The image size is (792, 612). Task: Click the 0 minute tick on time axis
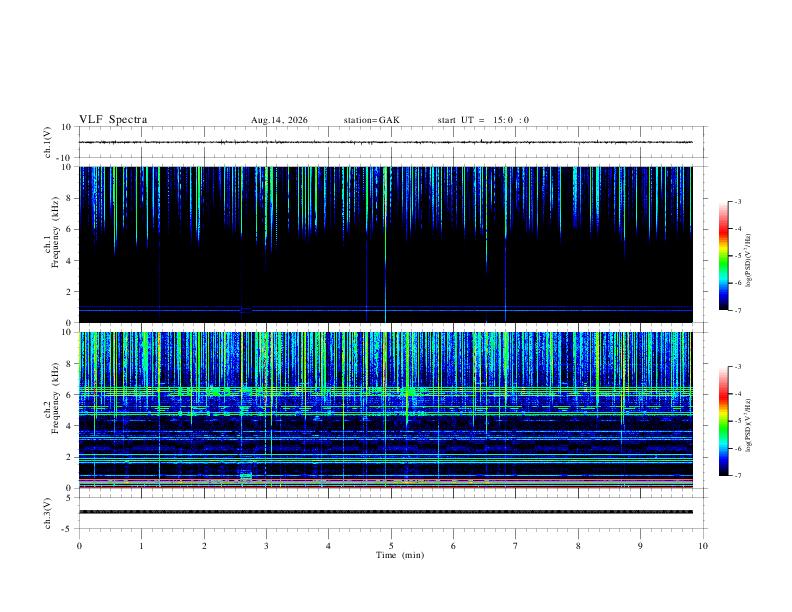point(79,546)
